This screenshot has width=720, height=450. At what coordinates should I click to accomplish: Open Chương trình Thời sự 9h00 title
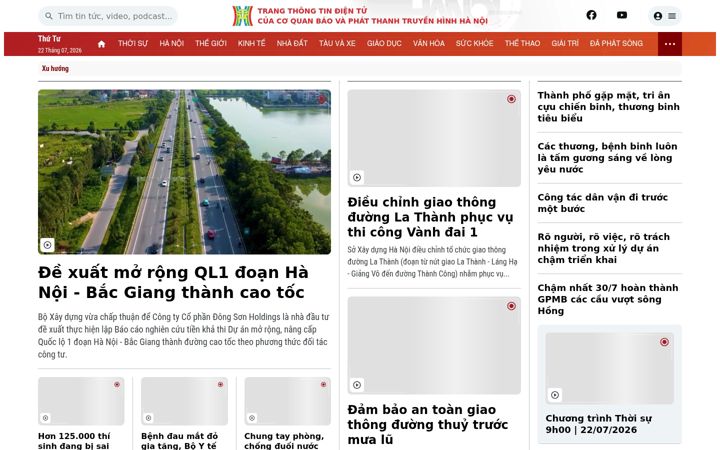click(x=598, y=424)
